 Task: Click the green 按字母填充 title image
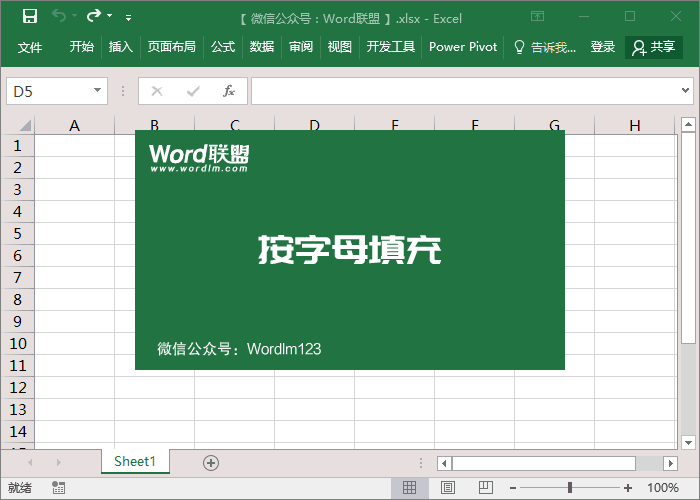350,250
